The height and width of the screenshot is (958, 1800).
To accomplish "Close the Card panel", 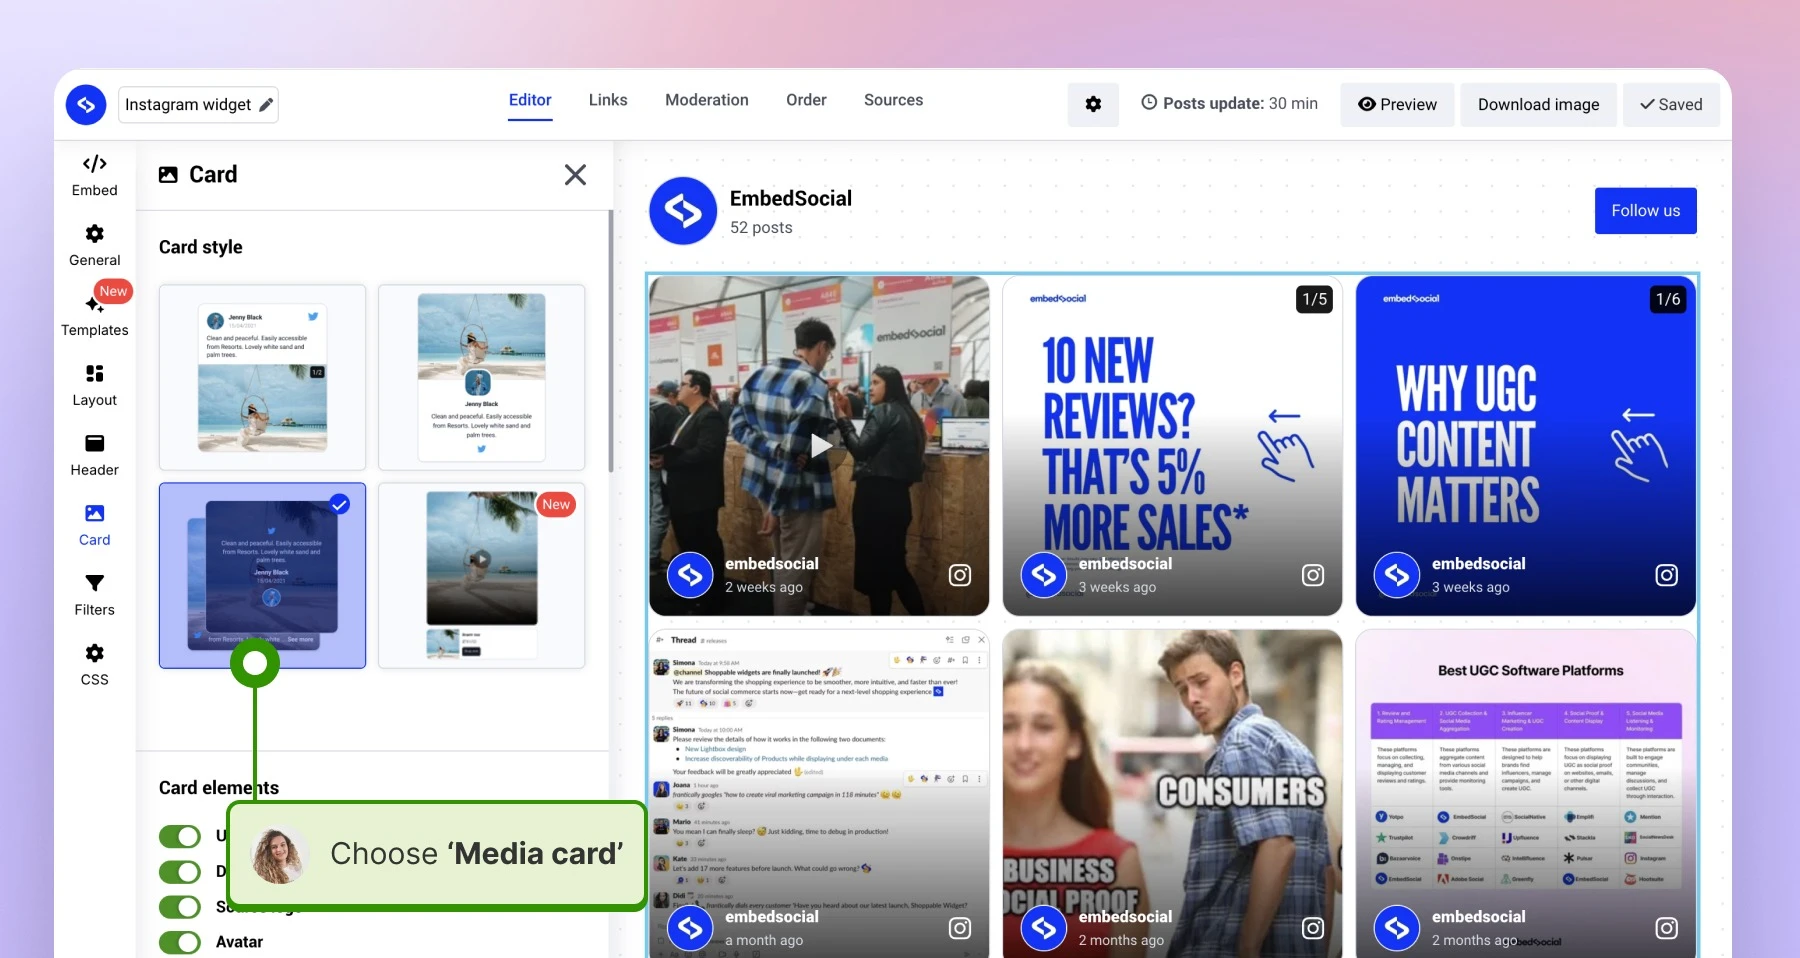I will click(575, 175).
